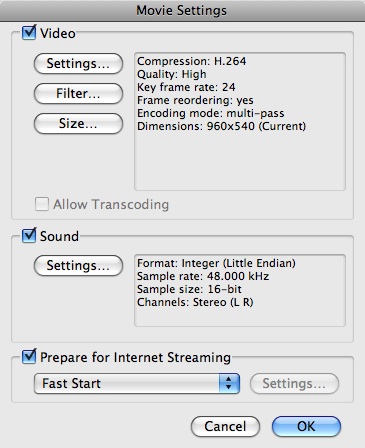Click the Movie Settings title bar
The image size is (365, 448).
(182, 10)
